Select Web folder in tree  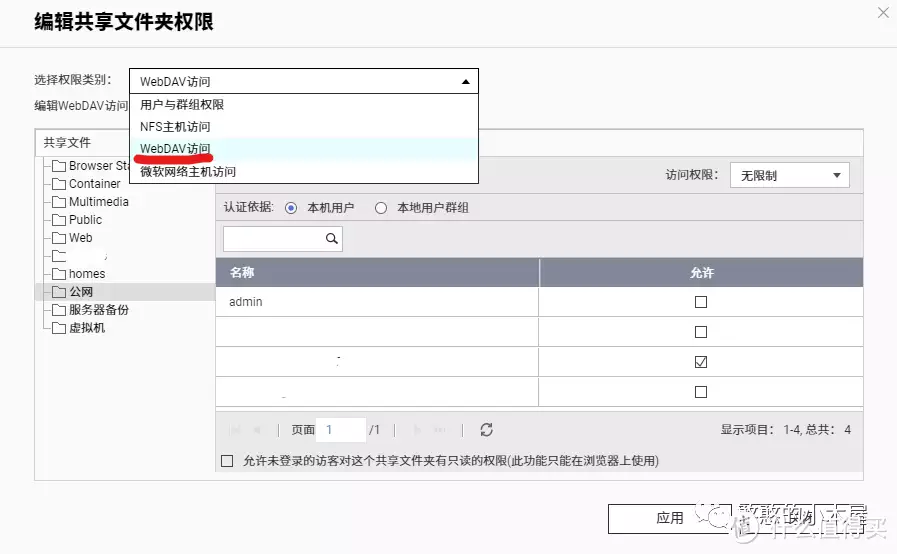click(x=81, y=238)
